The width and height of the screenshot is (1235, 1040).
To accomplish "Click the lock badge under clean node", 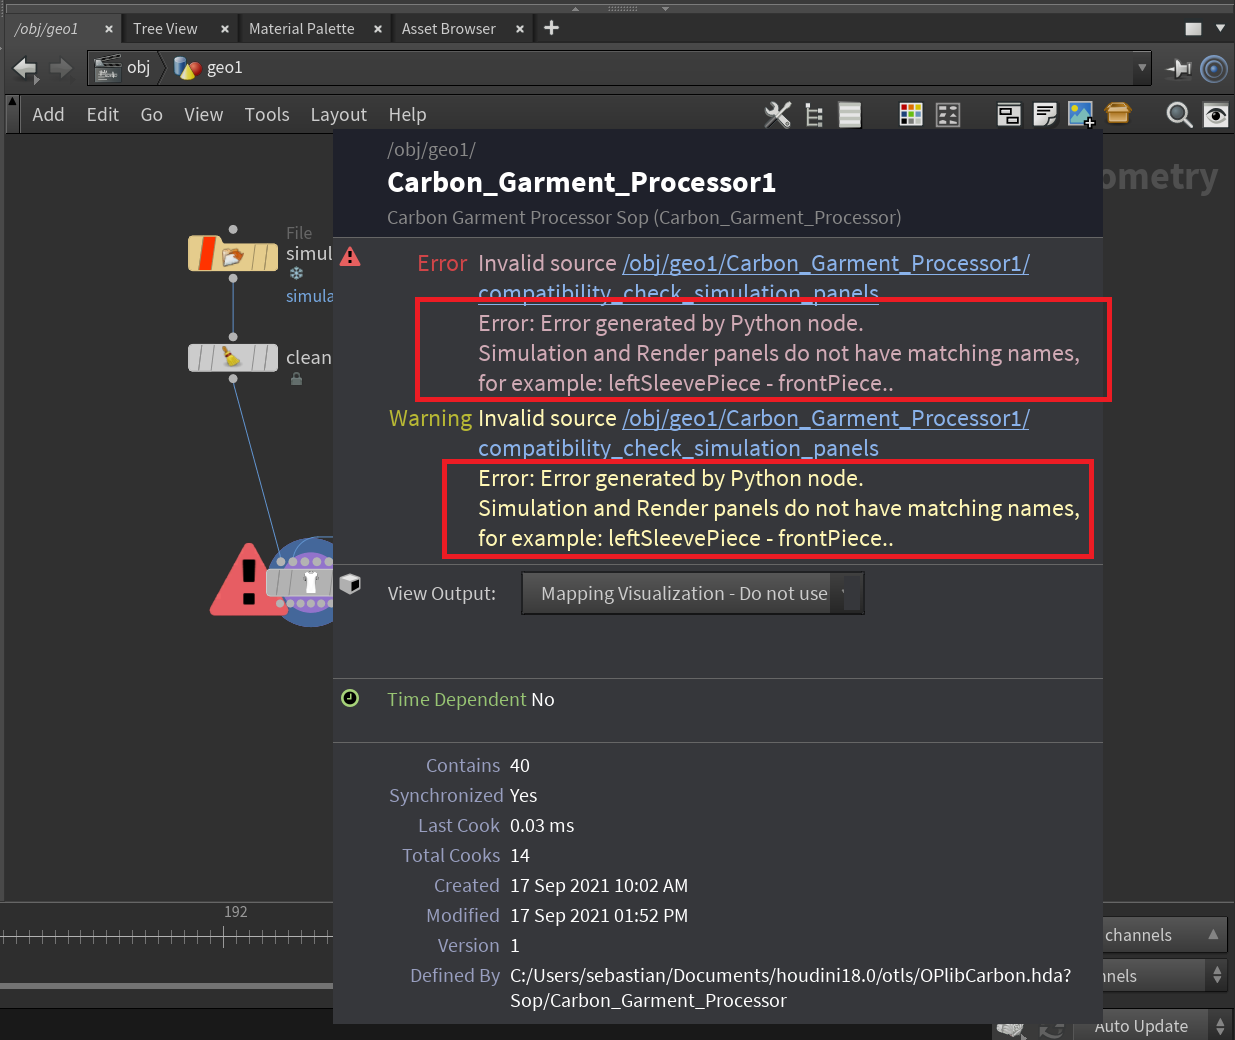I will pyautogui.click(x=296, y=379).
